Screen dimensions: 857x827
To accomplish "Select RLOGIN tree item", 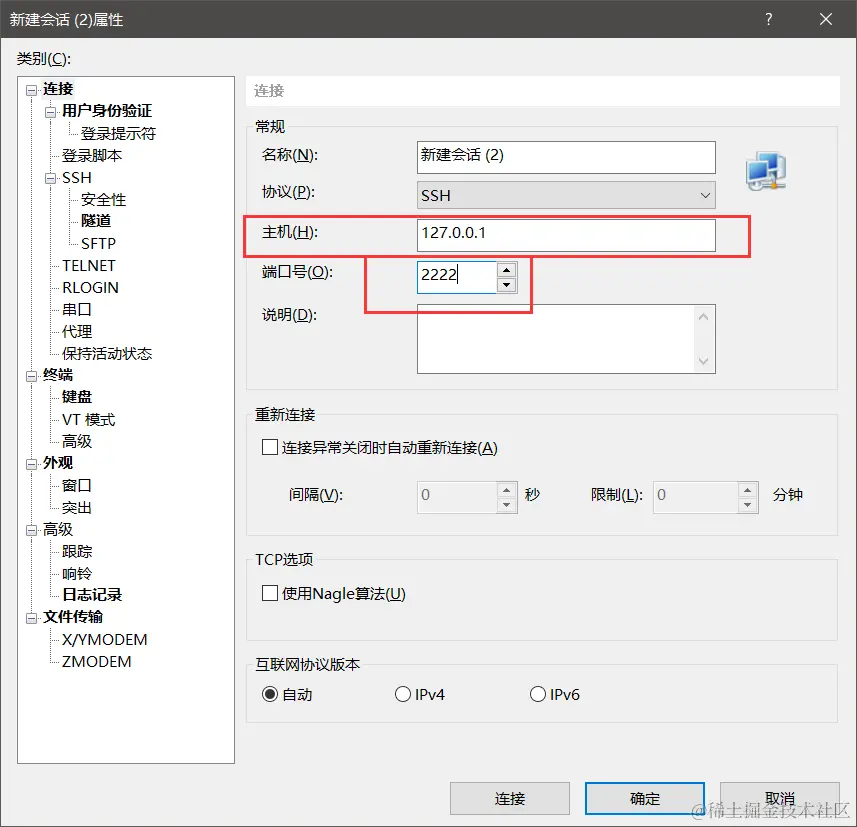I will pos(90,288).
